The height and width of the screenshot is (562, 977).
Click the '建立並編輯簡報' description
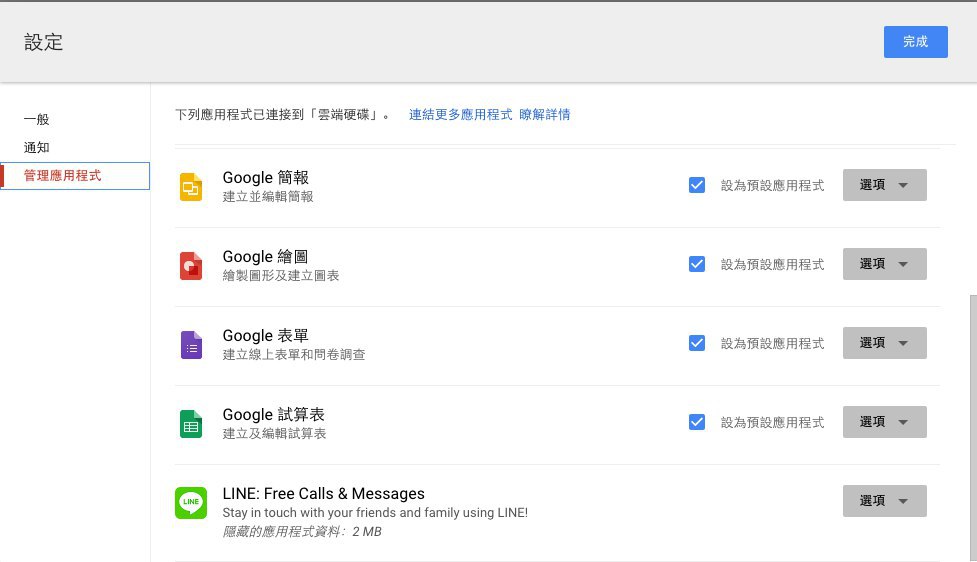point(268,196)
